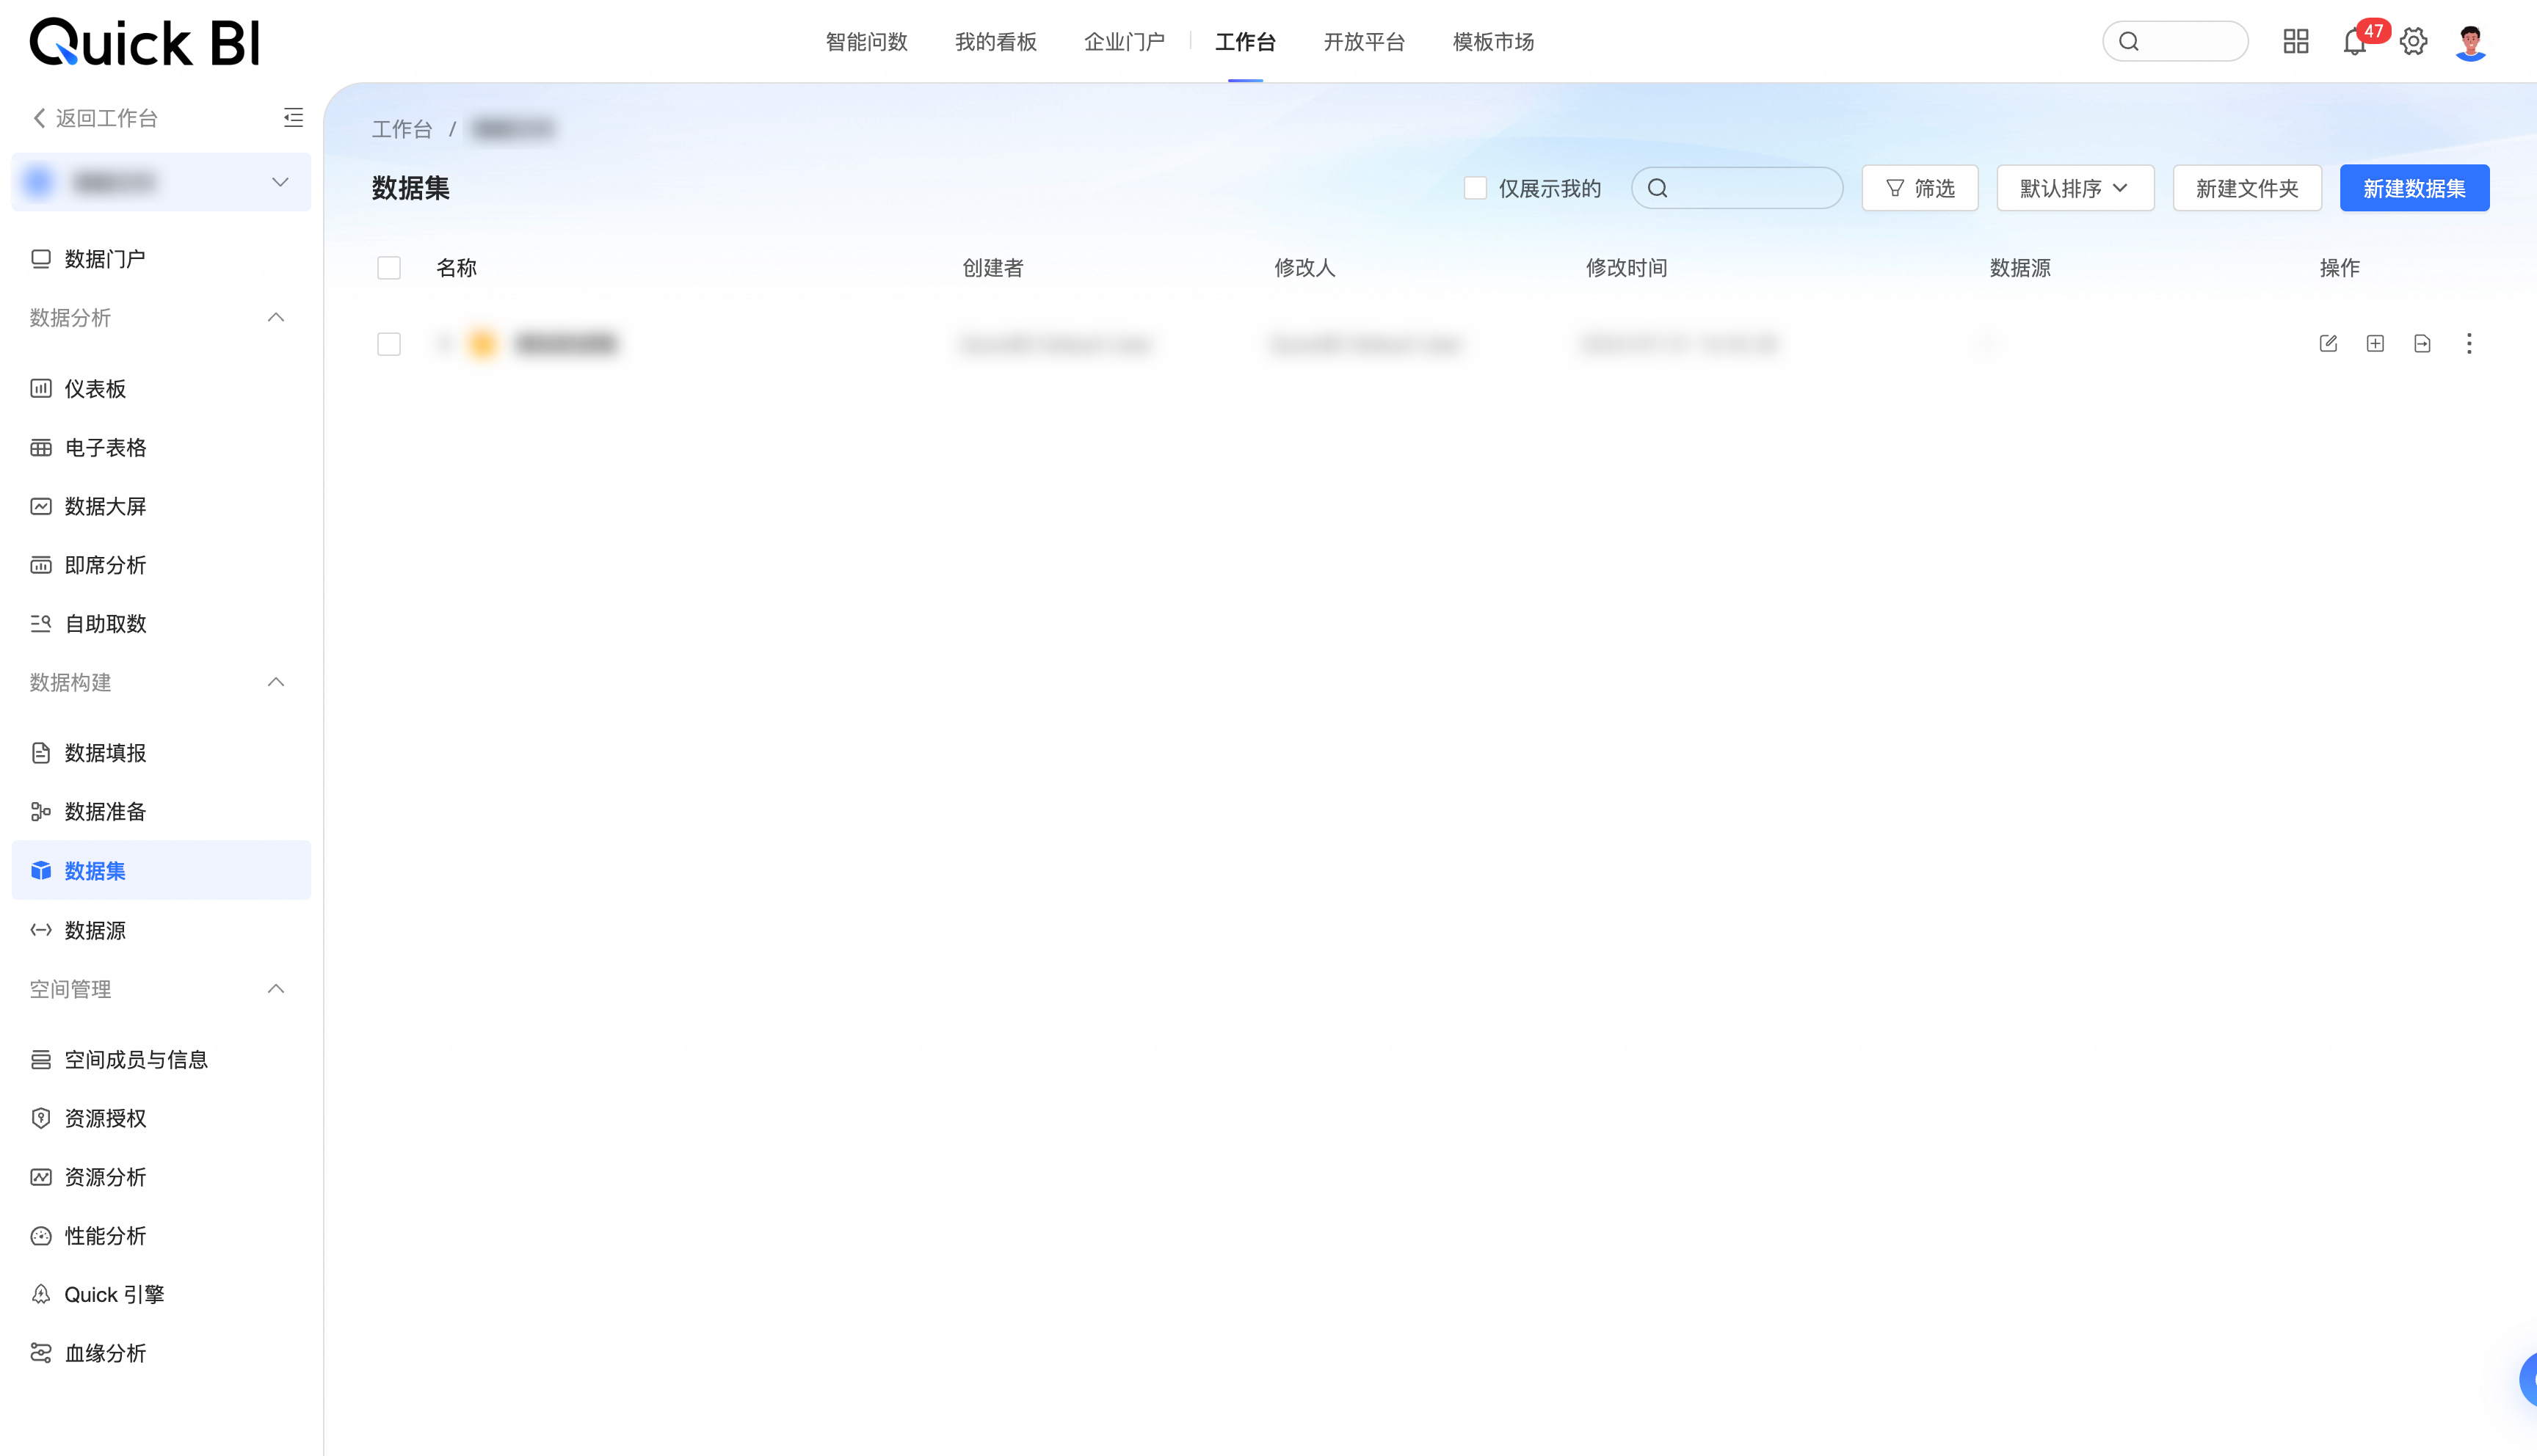Click the dataset search input field
This screenshot has width=2537, height=1456.
(x=1750, y=188)
